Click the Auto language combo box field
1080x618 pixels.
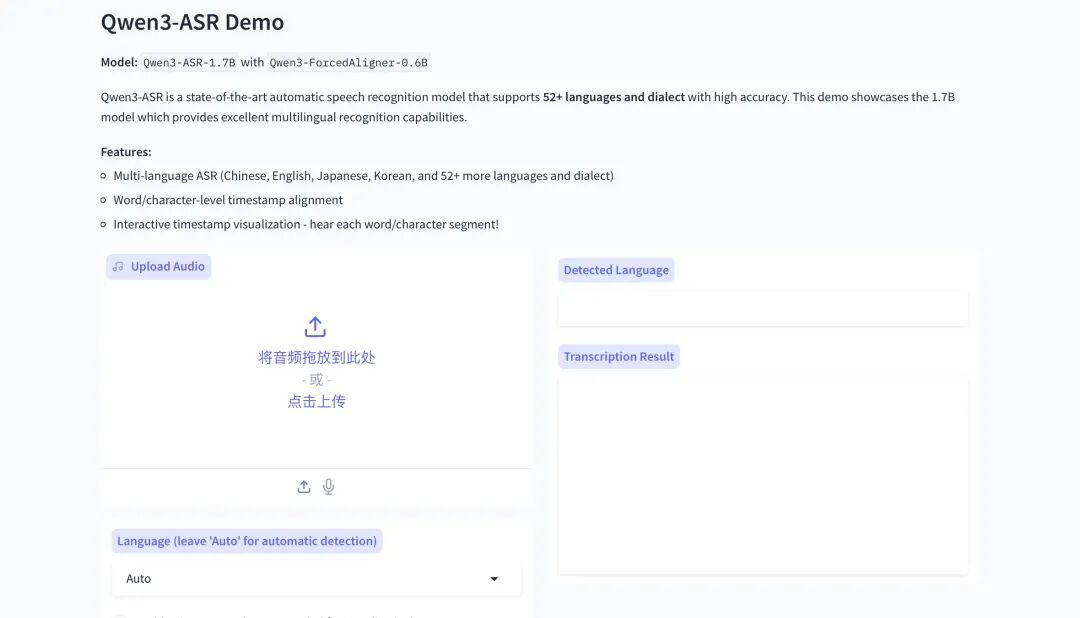(300, 579)
